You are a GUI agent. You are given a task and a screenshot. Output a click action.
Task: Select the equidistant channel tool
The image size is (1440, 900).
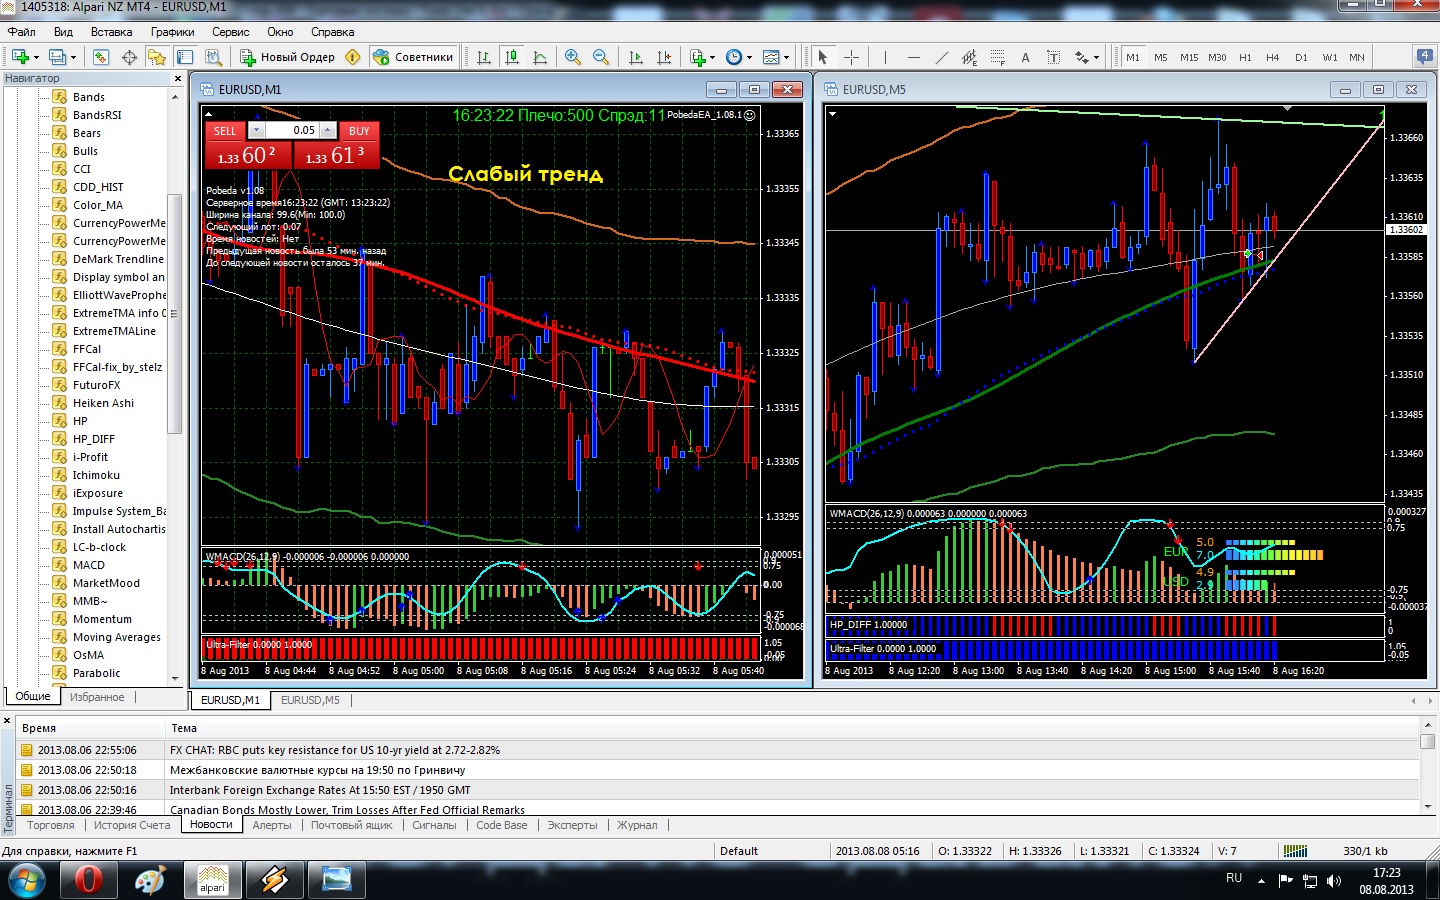969,57
